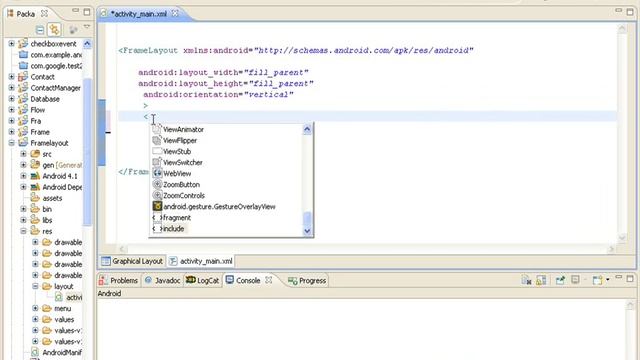
Task: Open the Graphical Layout tab
Action: [132, 261]
